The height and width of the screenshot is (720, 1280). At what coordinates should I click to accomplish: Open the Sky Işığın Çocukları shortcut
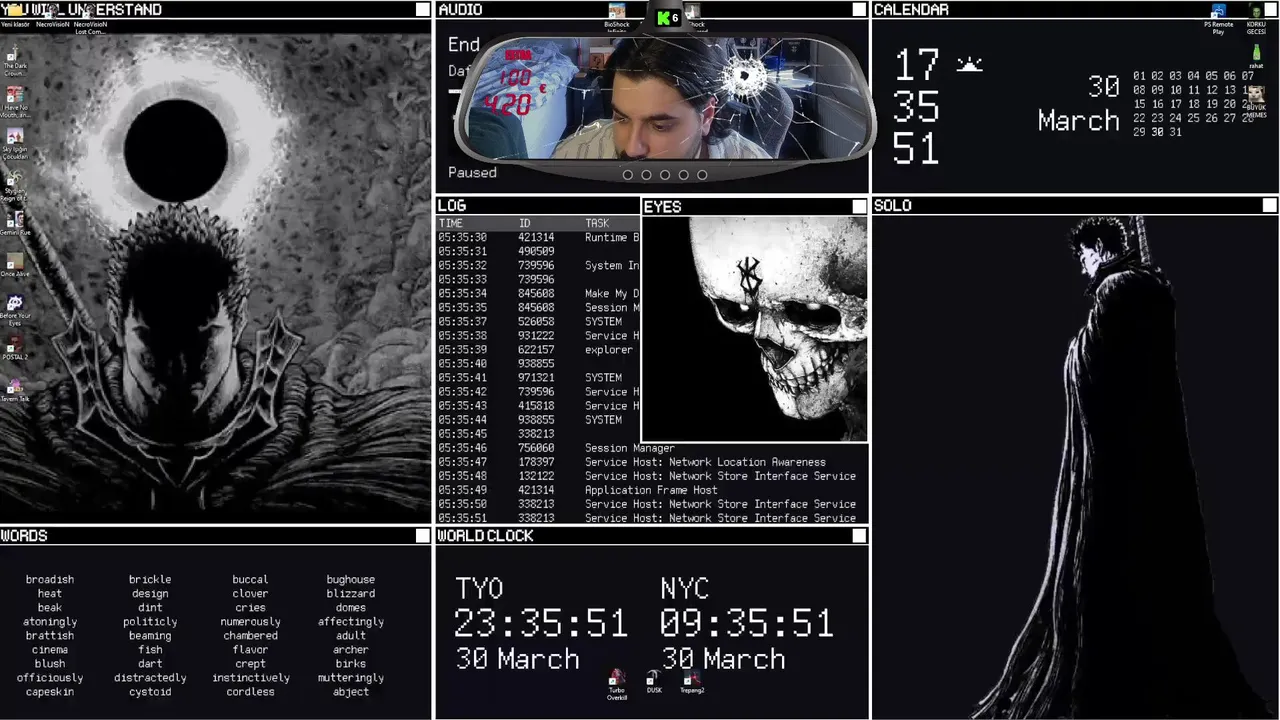[x=14, y=144]
